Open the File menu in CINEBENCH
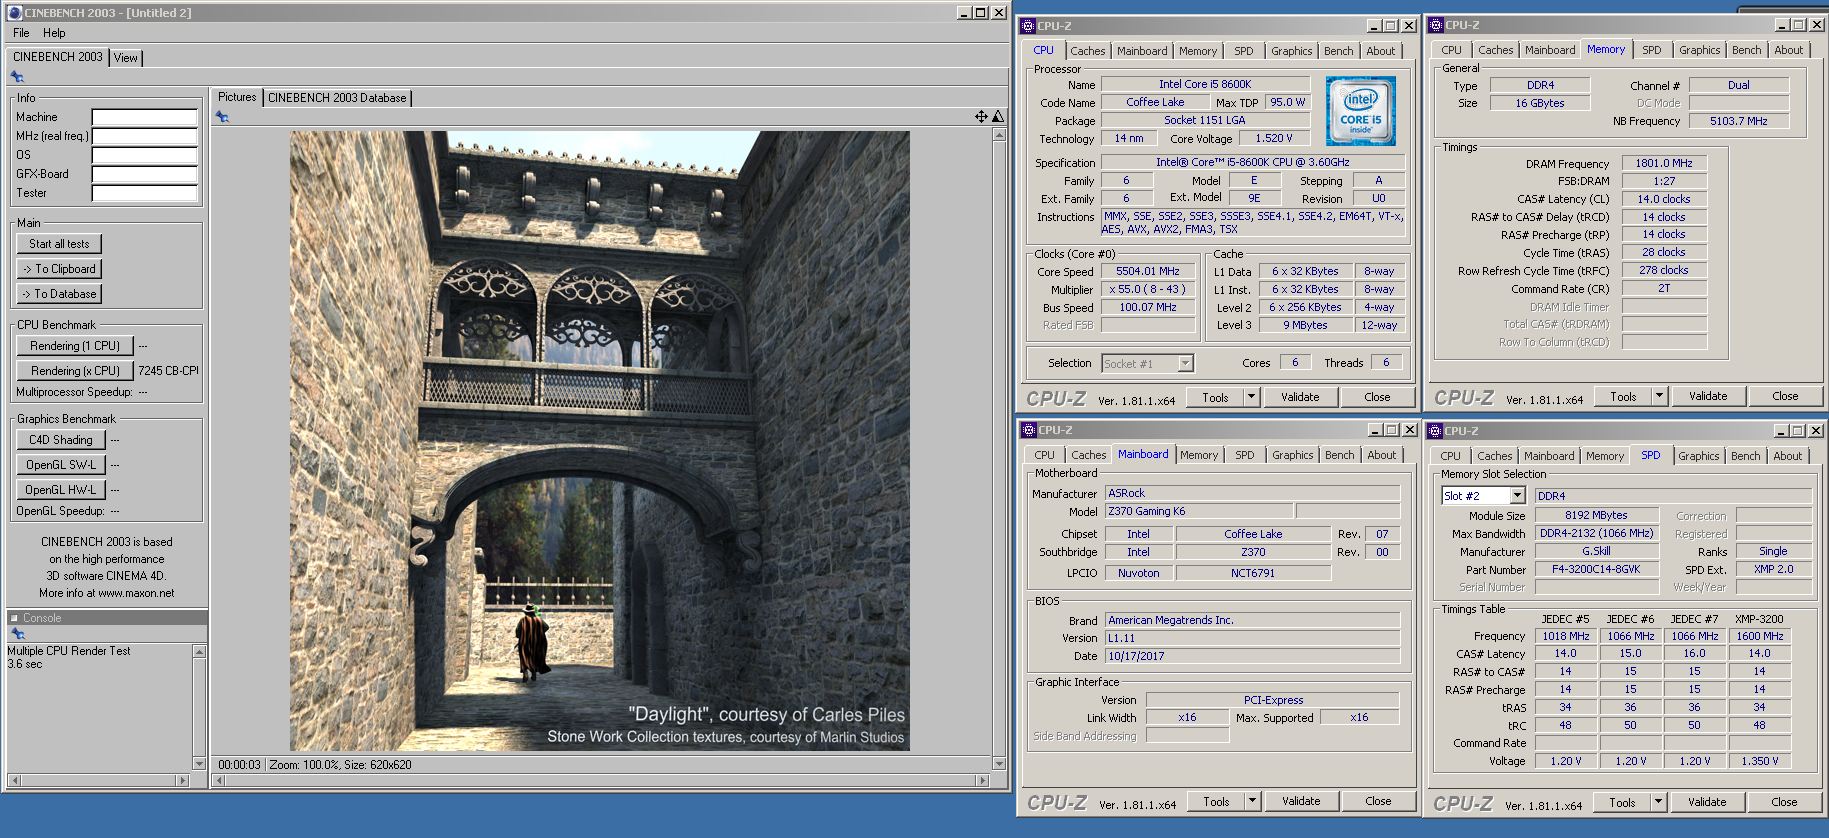Viewport: 1829px width, 838px height. click(x=21, y=33)
